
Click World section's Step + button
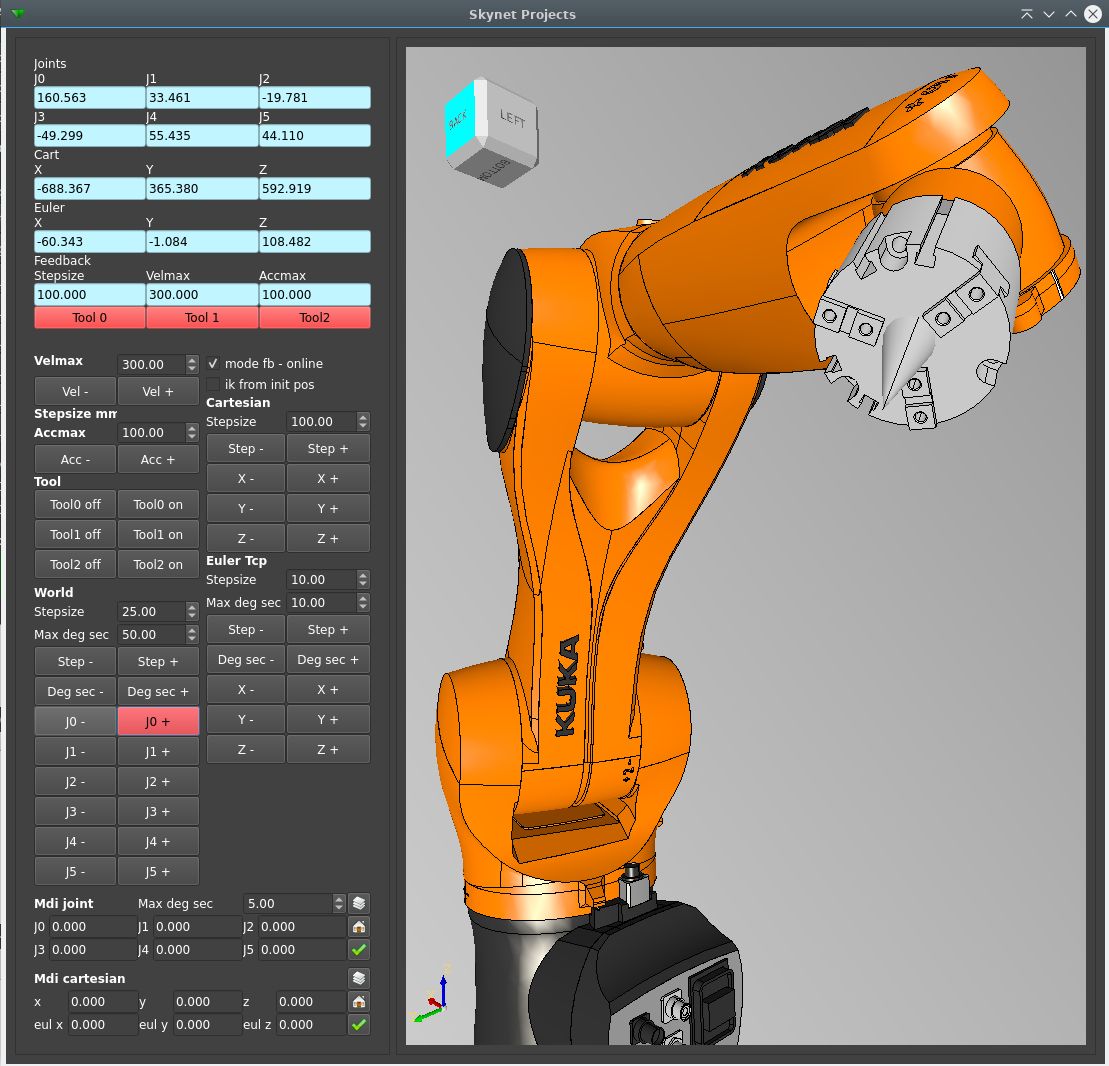pos(158,661)
